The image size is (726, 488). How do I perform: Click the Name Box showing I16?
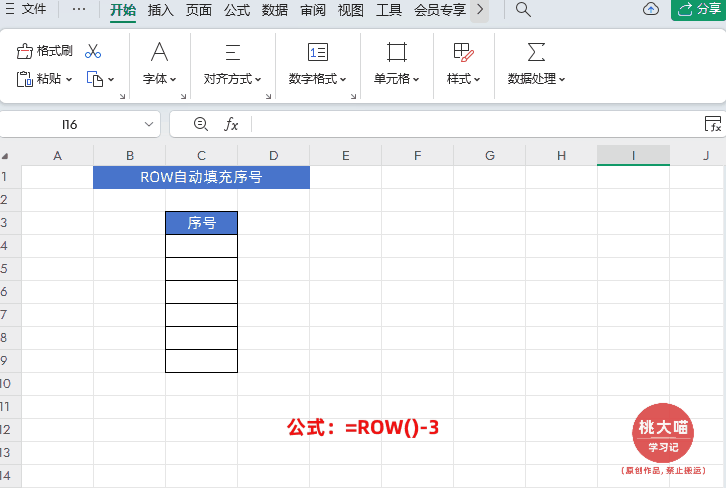[x=69, y=125]
